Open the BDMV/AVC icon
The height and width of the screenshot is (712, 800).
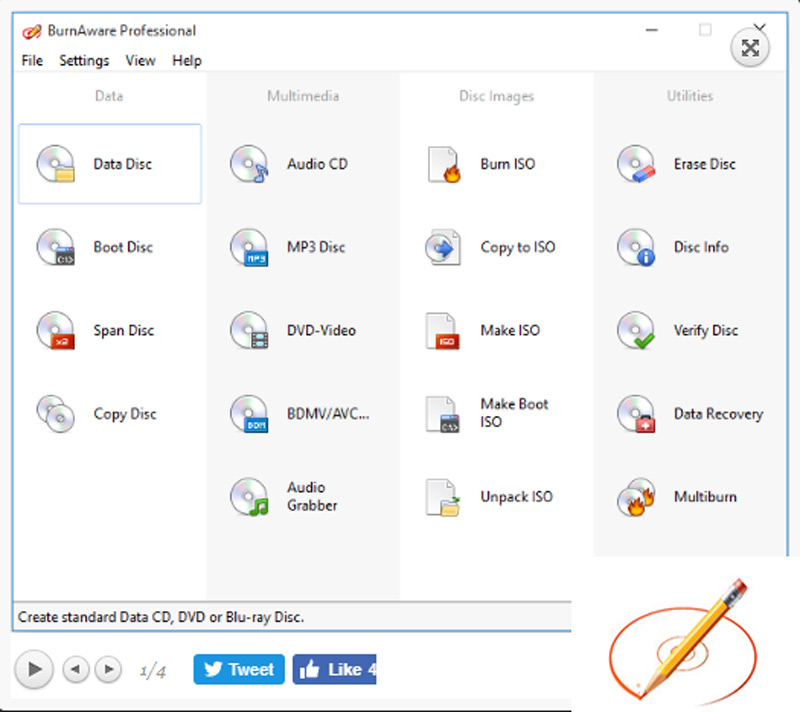249,414
